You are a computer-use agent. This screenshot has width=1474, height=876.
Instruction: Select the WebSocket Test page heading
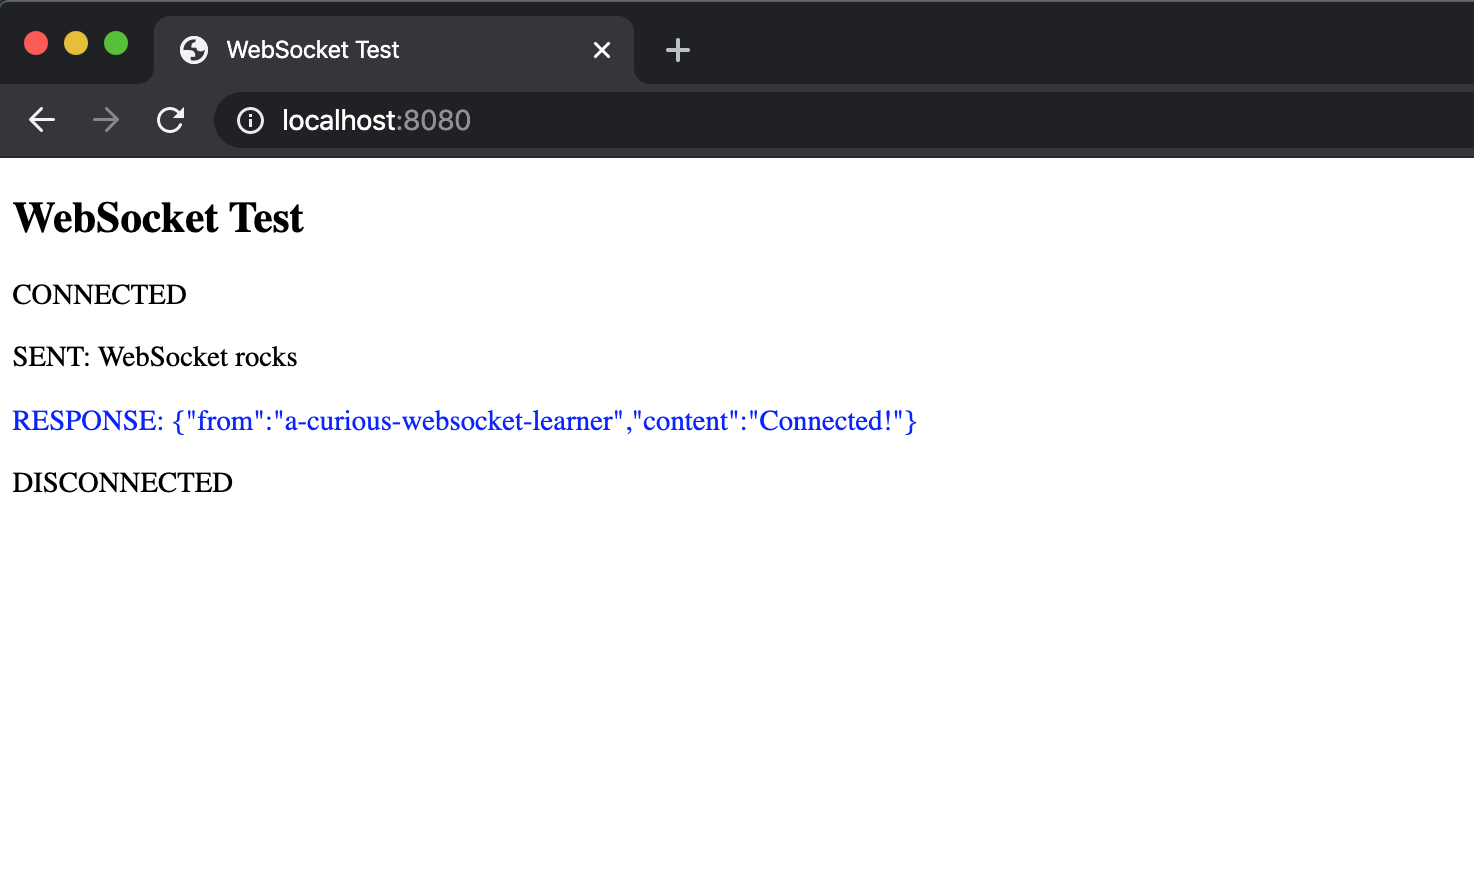click(x=157, y=217)
